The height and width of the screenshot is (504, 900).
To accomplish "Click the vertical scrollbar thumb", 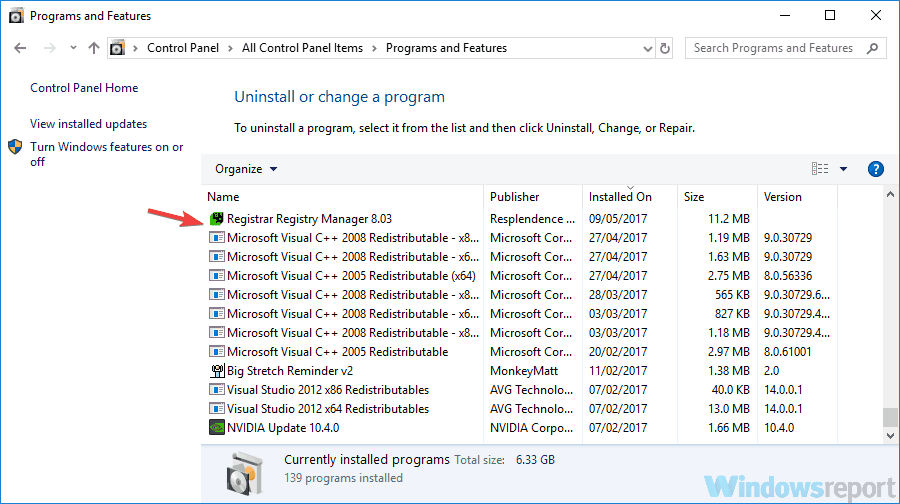I will [890, 417].
